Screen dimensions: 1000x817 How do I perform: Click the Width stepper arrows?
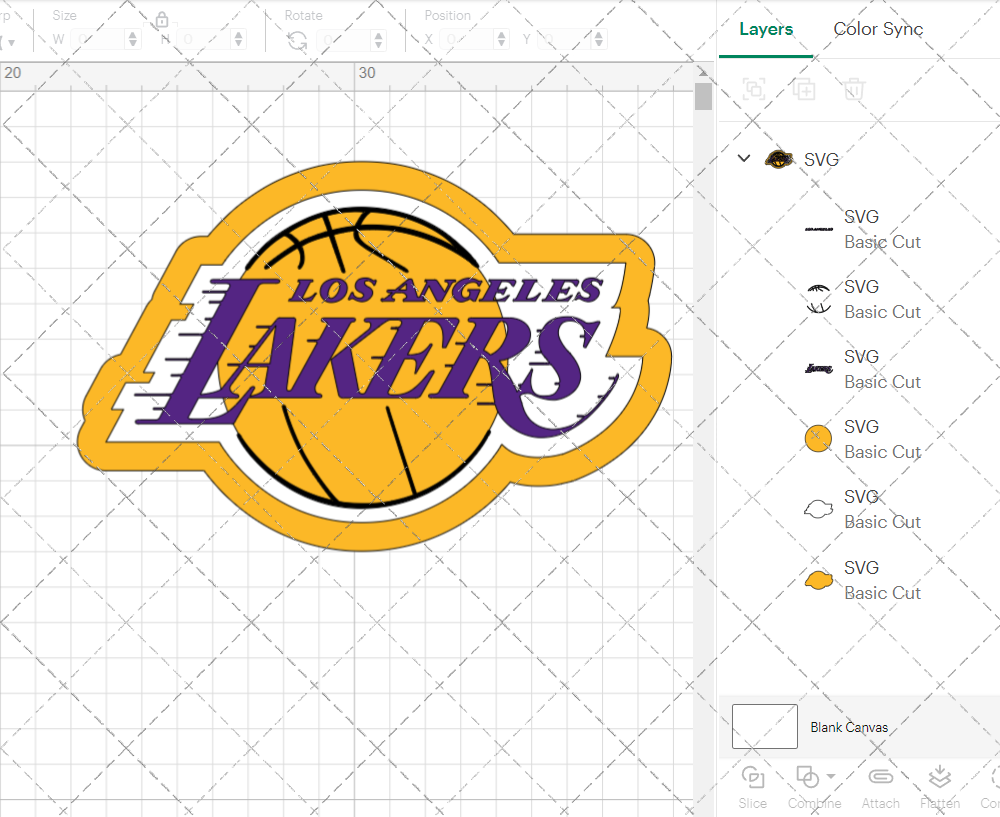133,40
